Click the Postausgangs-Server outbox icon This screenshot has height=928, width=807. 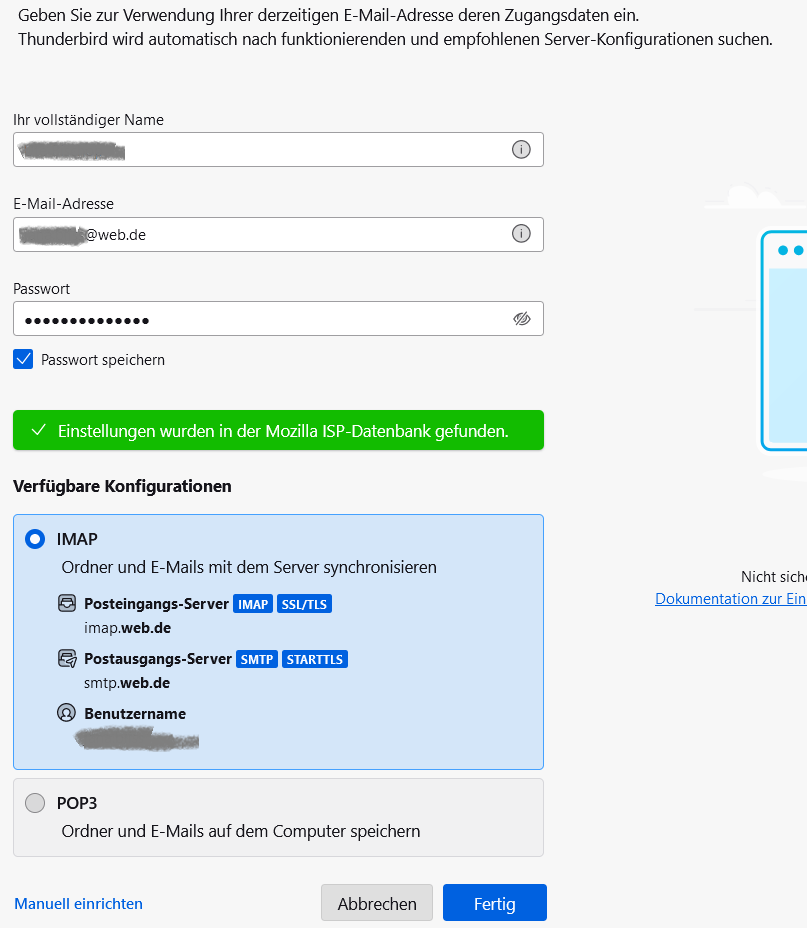[67, 659]
